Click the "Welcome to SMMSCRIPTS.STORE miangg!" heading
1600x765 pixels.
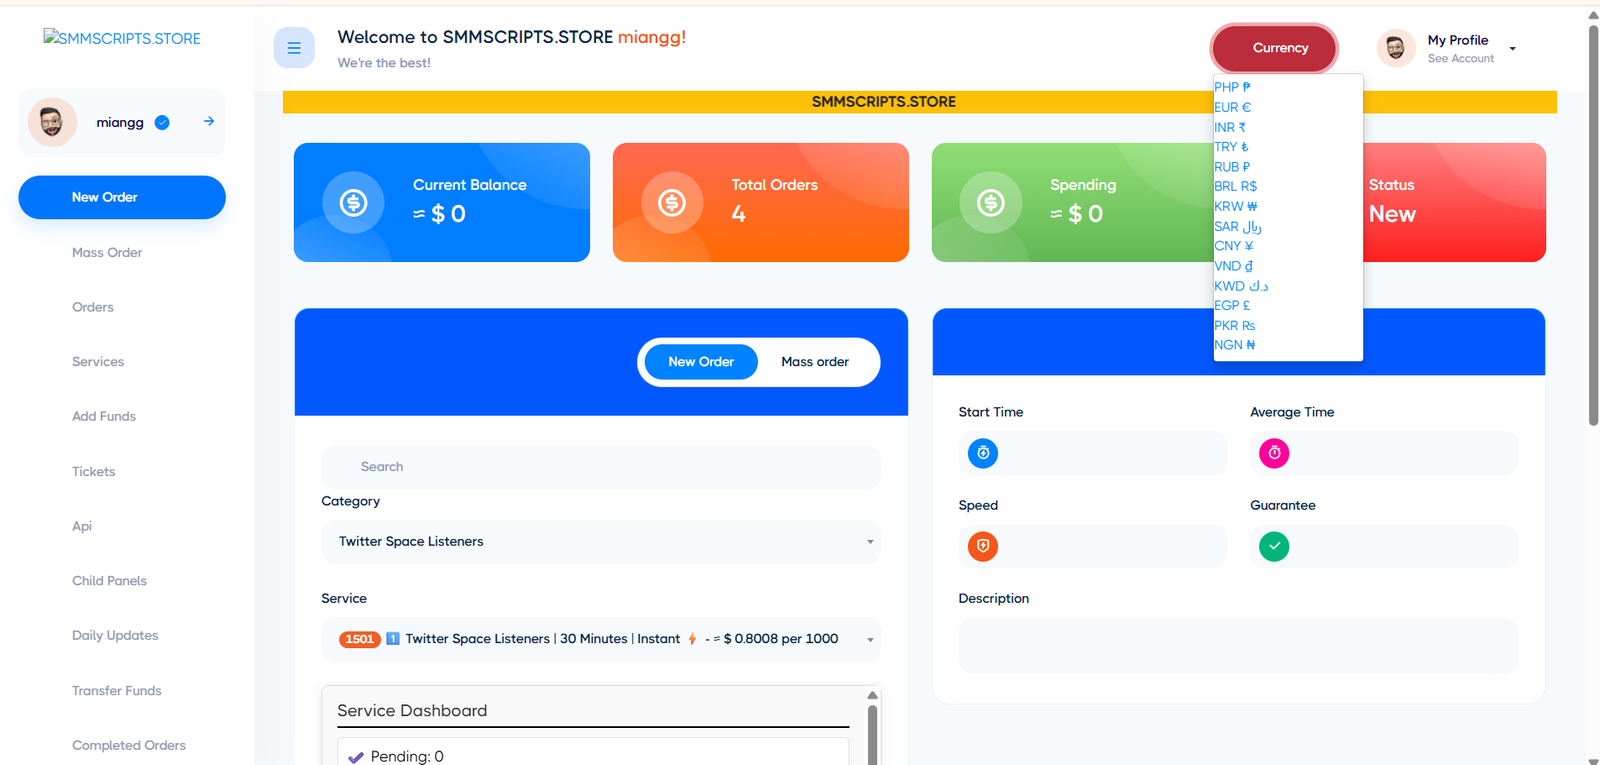(512, 37)
